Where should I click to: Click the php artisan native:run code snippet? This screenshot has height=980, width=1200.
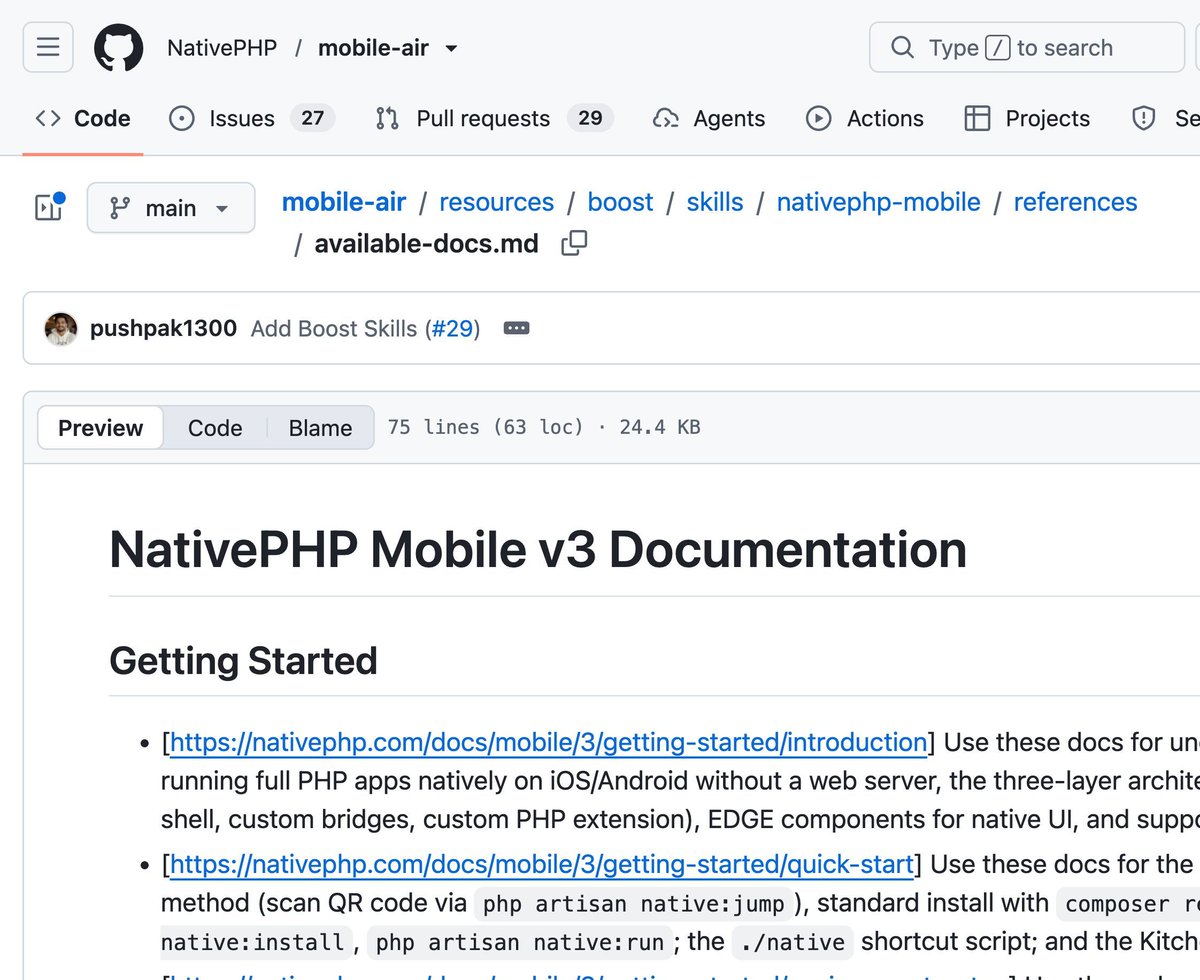pos(520,943)
